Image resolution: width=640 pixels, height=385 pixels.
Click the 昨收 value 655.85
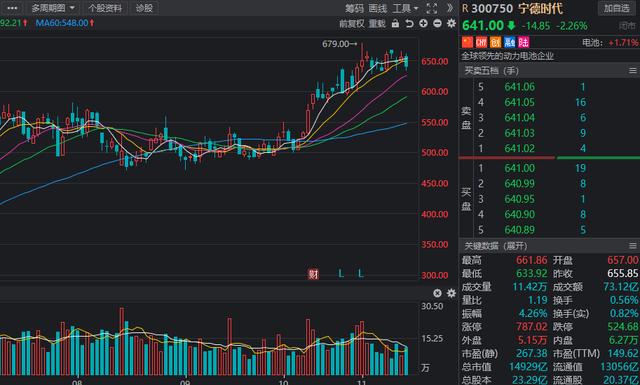tap(622, 274)
